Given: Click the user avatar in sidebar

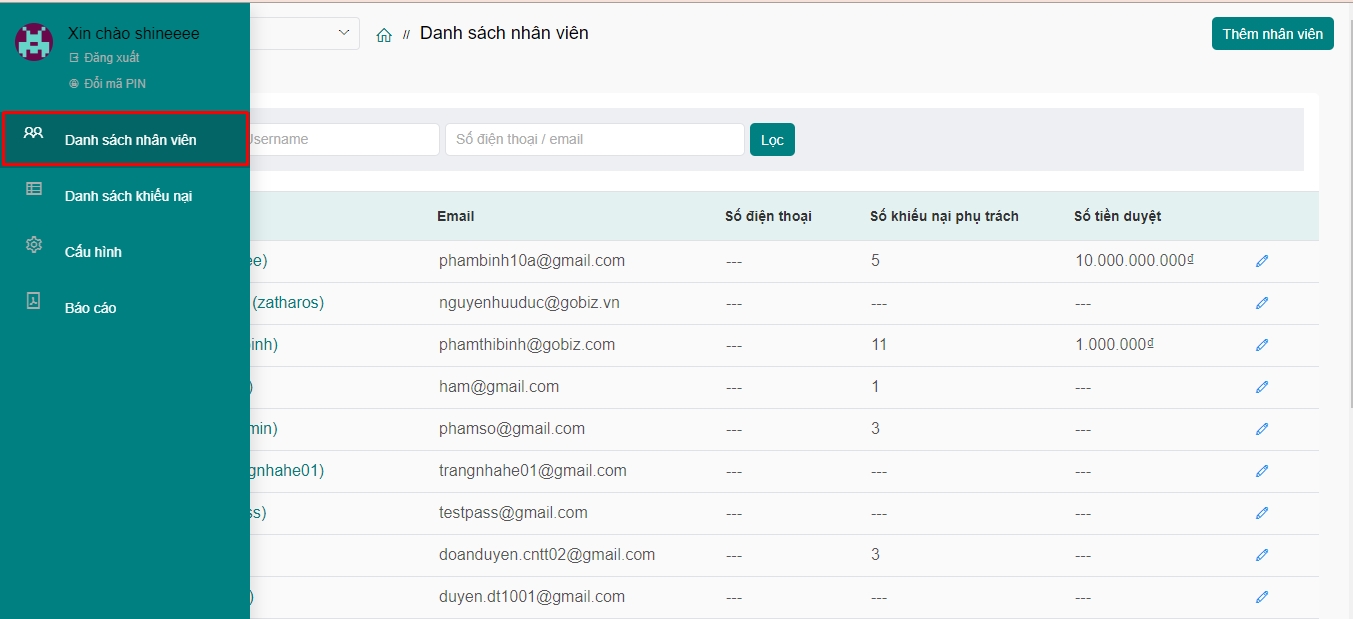Looking at the screenshot, I should (x=34, y=42).
